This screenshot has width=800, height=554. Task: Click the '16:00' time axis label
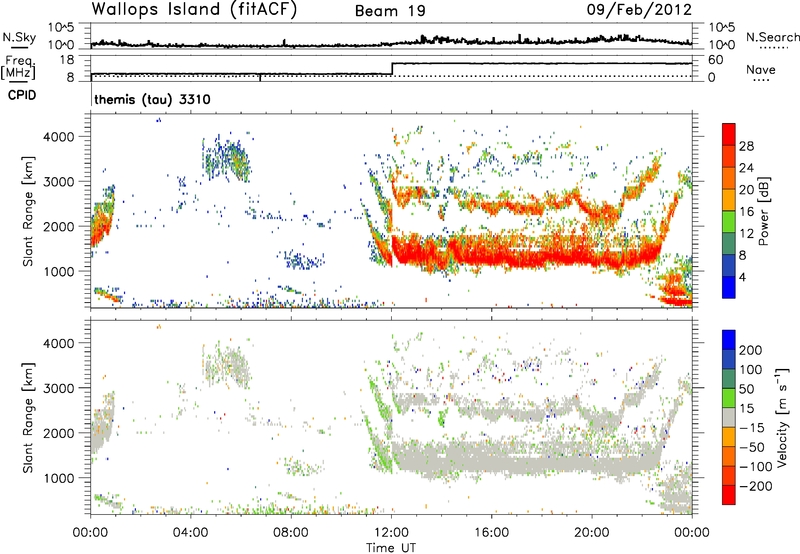click(x=491, y=533)
